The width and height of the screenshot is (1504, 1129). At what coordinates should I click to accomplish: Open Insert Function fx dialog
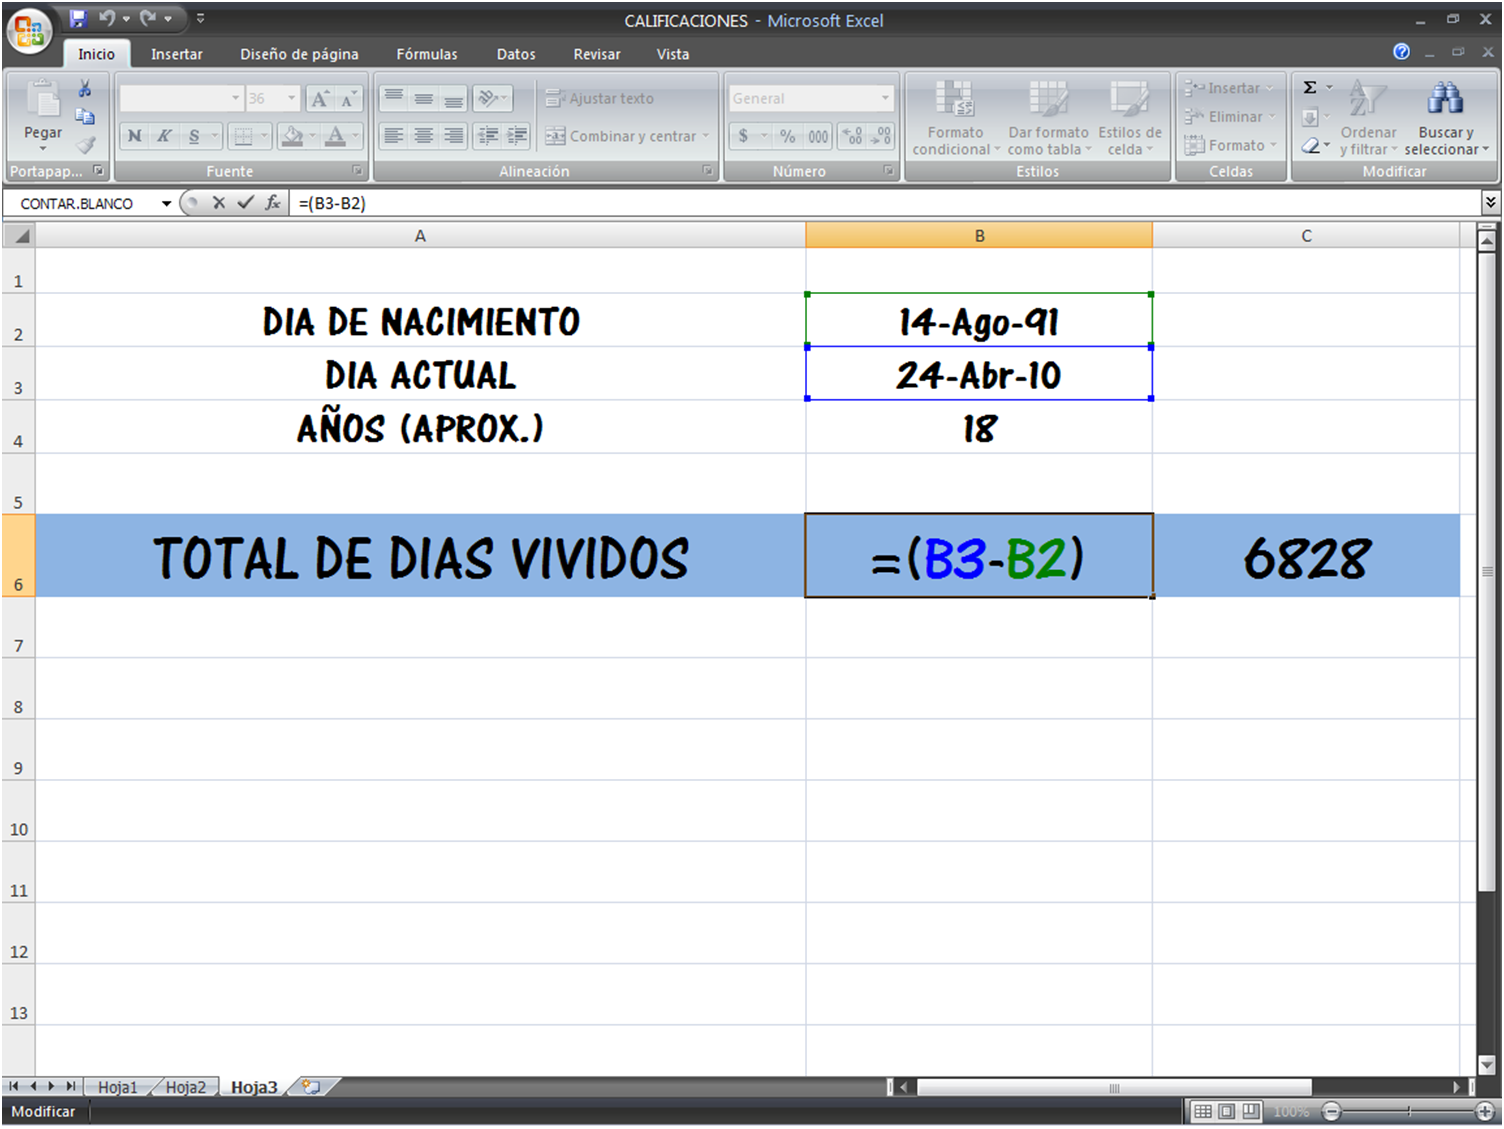(272, 203)
